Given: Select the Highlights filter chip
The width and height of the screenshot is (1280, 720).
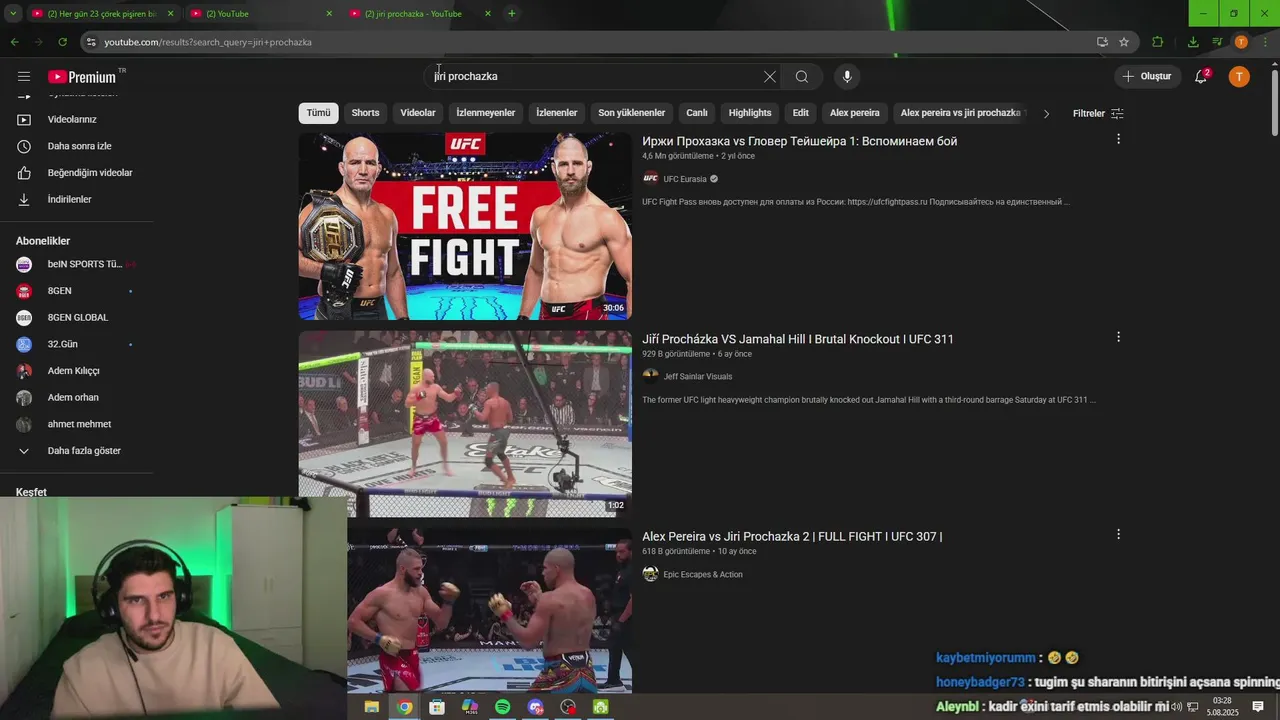Looking at the screenshot, I should coord(750,113).
